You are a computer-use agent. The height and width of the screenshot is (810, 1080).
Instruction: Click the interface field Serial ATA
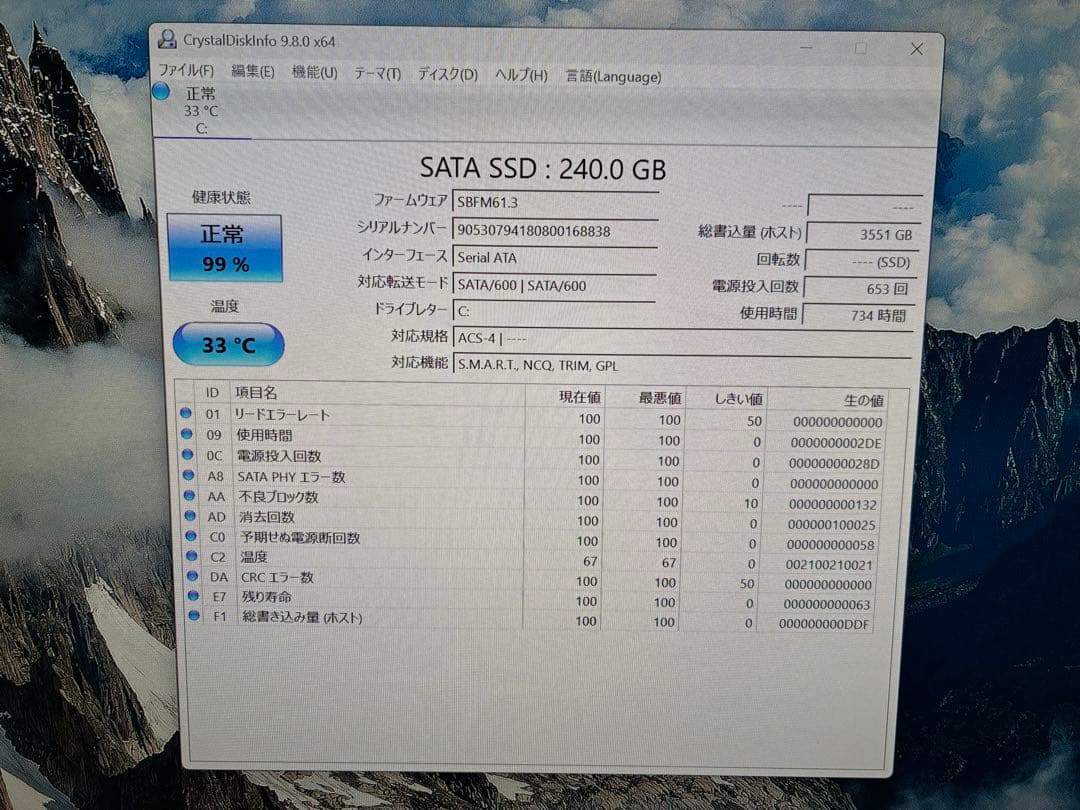point(555,258)
